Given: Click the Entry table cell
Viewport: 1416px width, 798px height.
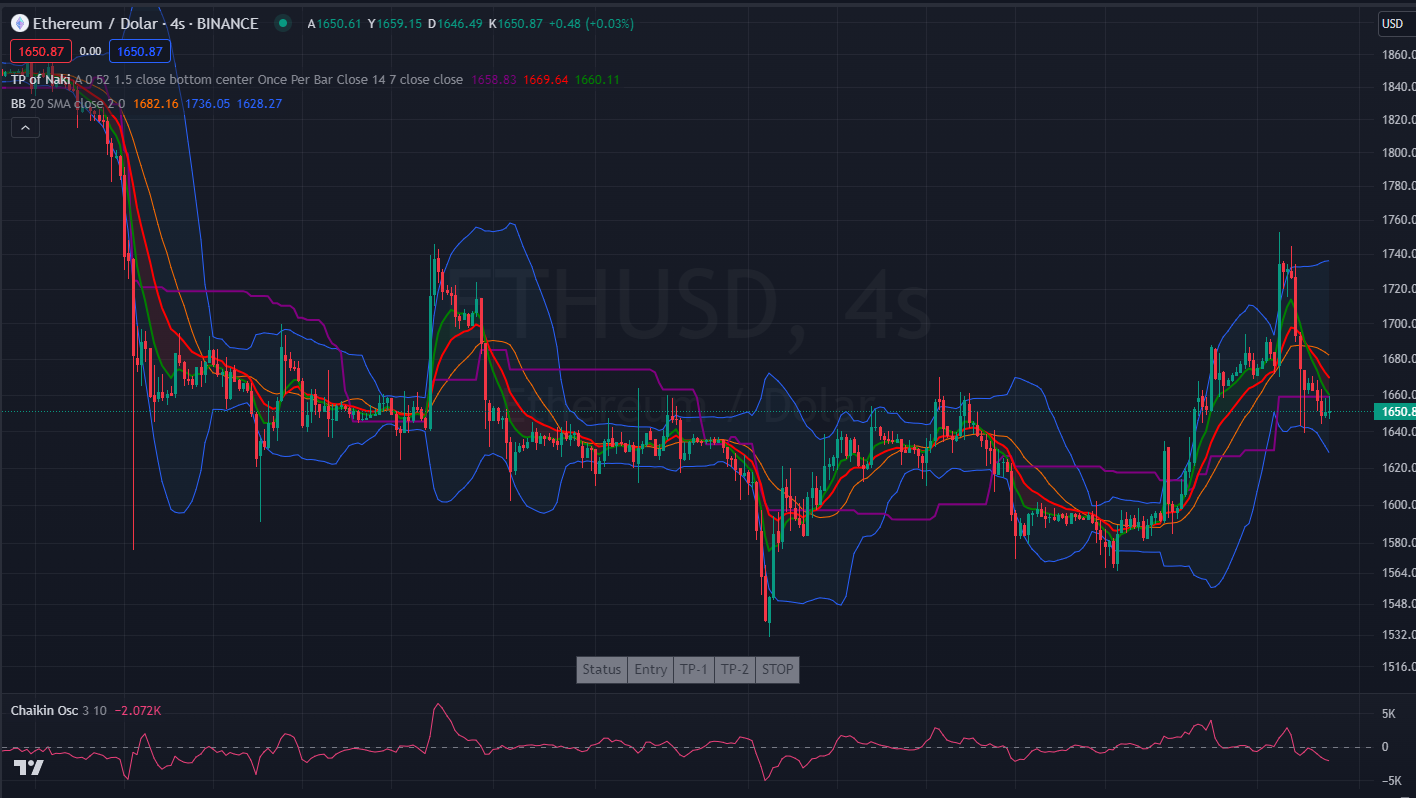Looking at the screenshot, I should click(x=651, y=670).
